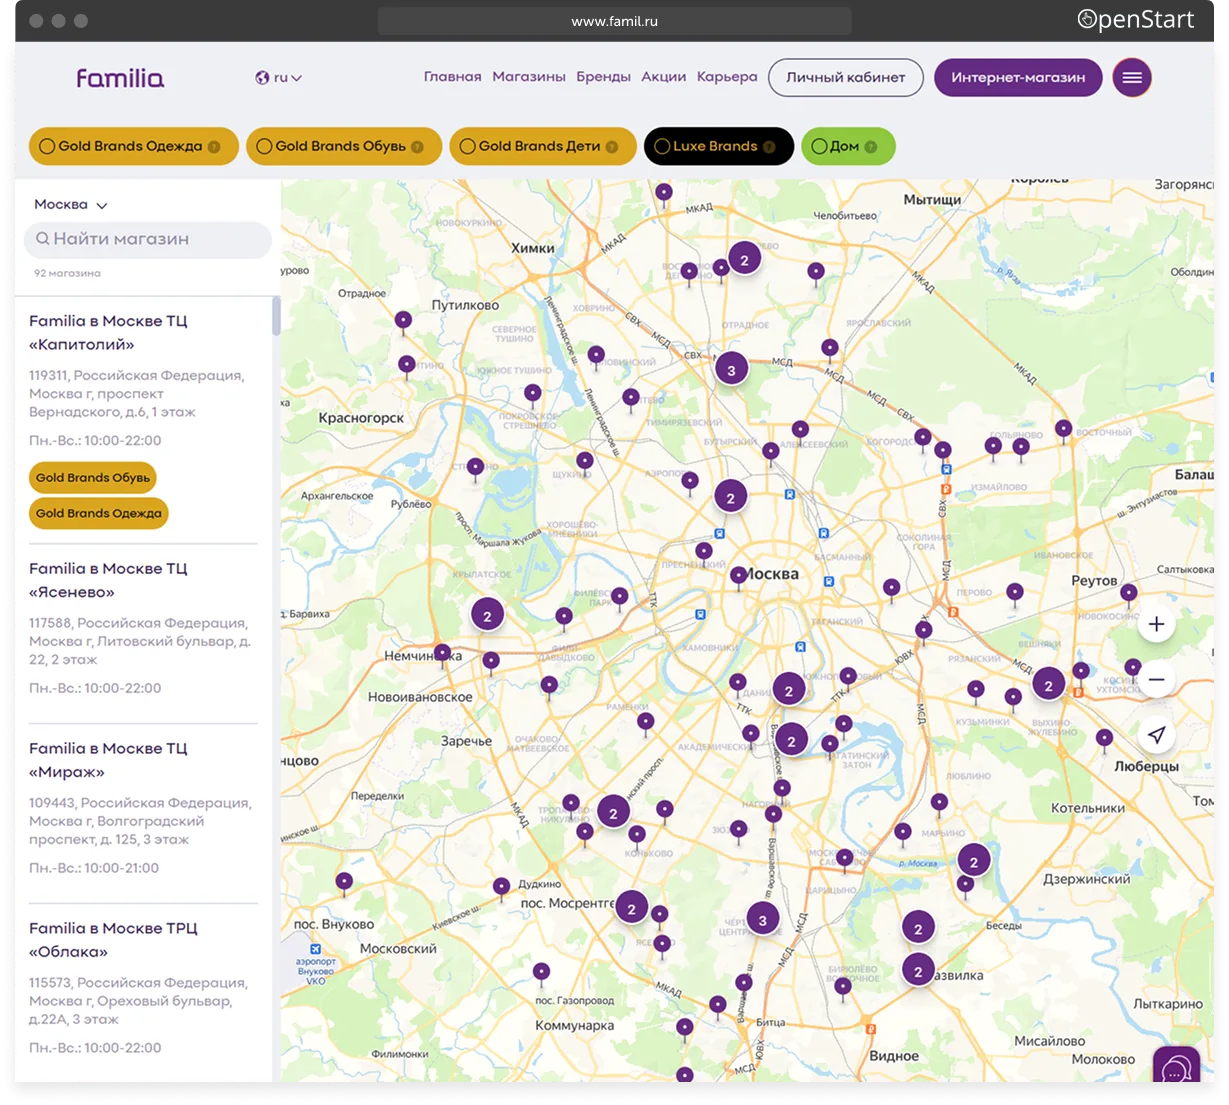Click info icon on Luxe Brands
Image resolution: width=1229 pixels, height=1105 pixels.
coord(769,147)
